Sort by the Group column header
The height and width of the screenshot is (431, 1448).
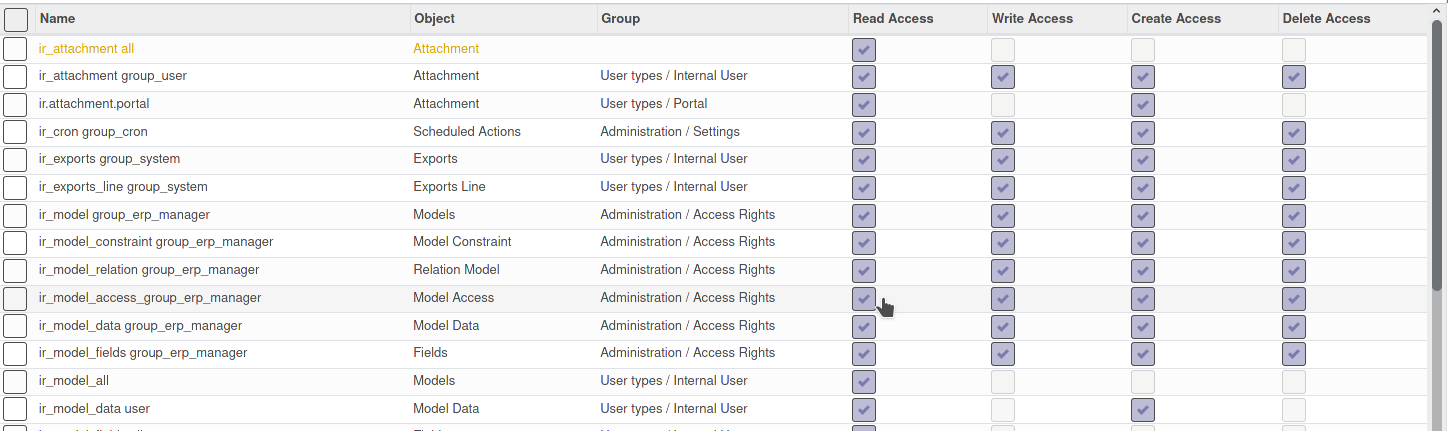point(620,18)
